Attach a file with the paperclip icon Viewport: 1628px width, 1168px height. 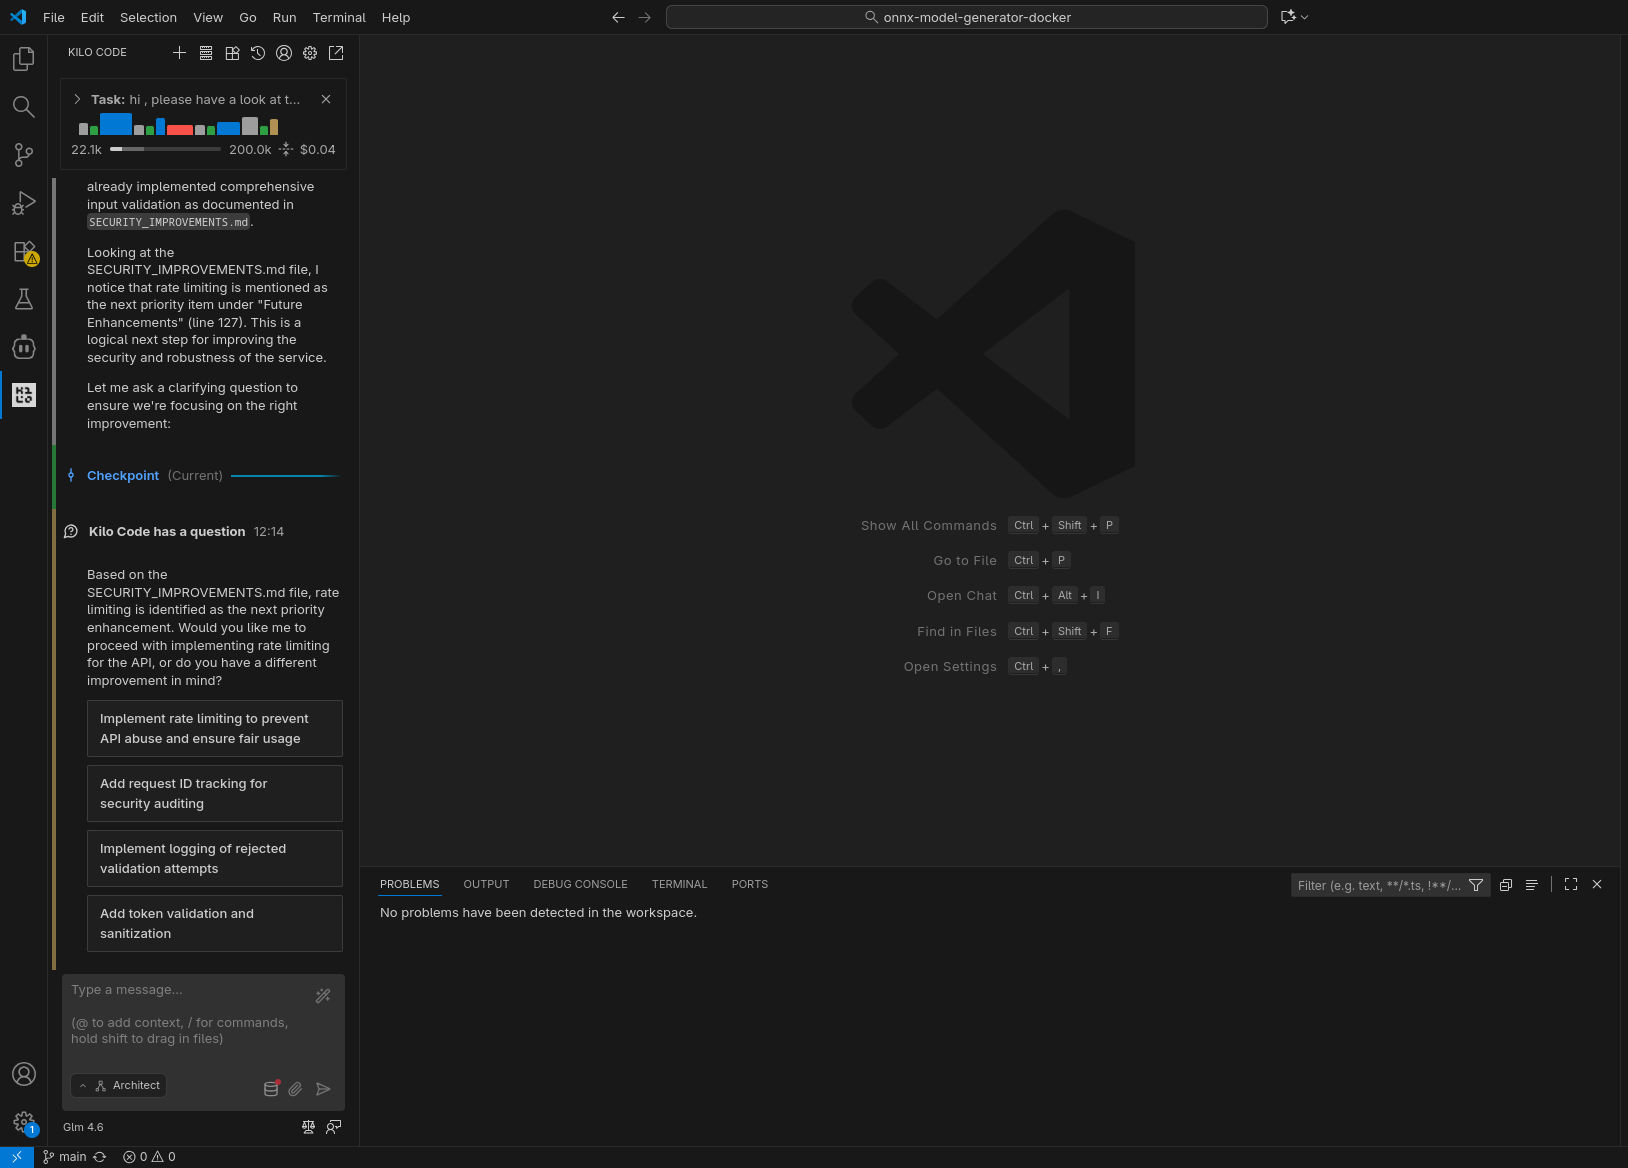pos(295,1089)
